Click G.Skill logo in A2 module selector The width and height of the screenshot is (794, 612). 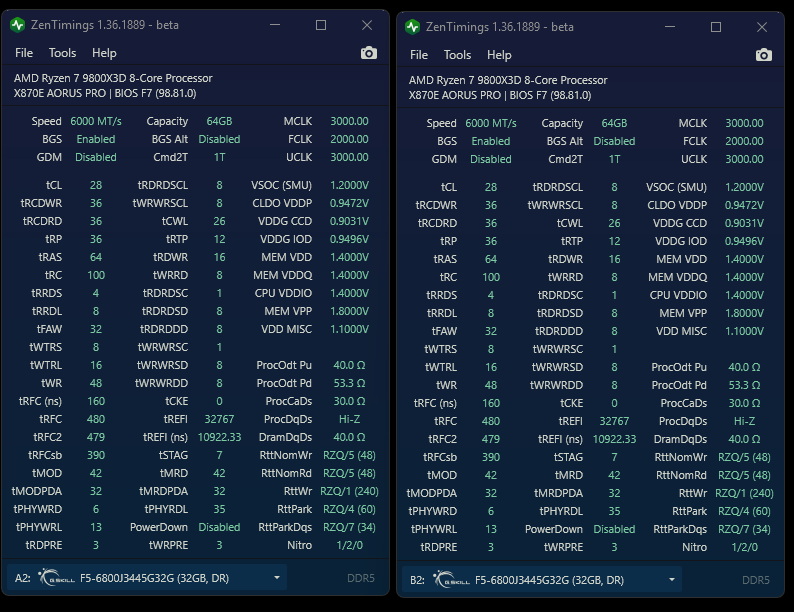[x=56, y=577]
